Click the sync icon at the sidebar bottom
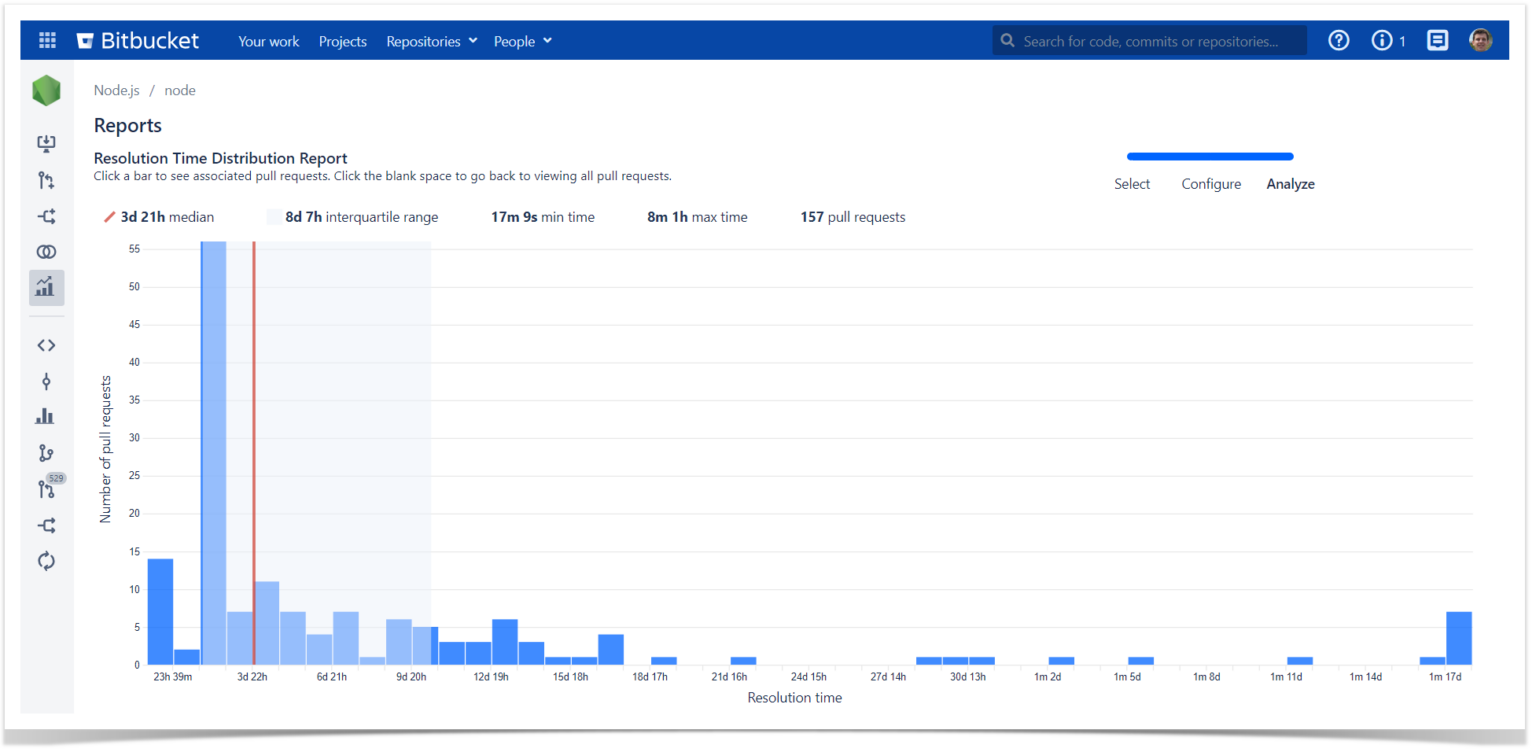The width and height of the screenshot is (1536, 752). click(x=46, y=561)
